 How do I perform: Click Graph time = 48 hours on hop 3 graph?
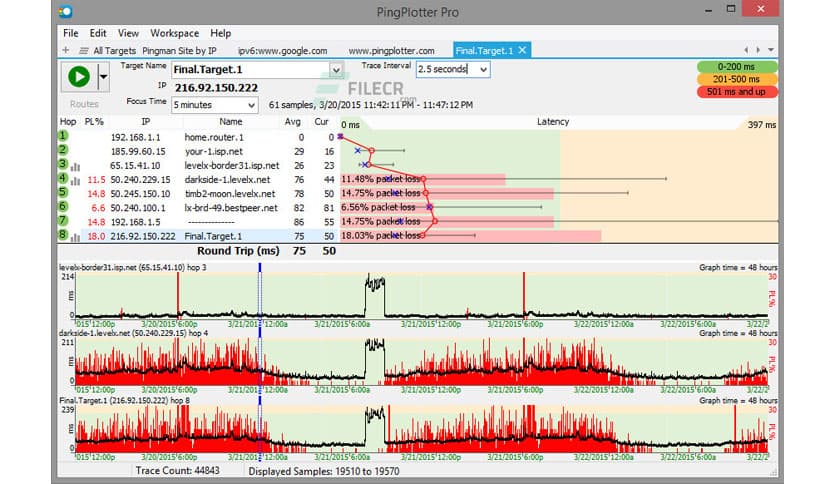pos(738,267)
